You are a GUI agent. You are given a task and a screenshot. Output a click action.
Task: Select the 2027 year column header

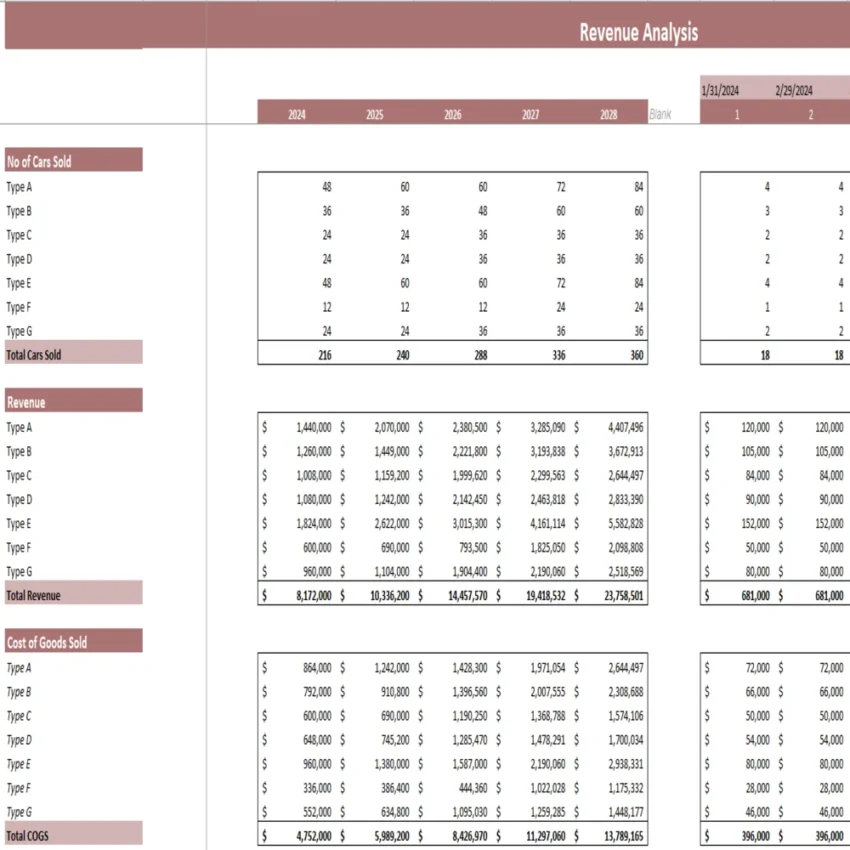point(531,114)
